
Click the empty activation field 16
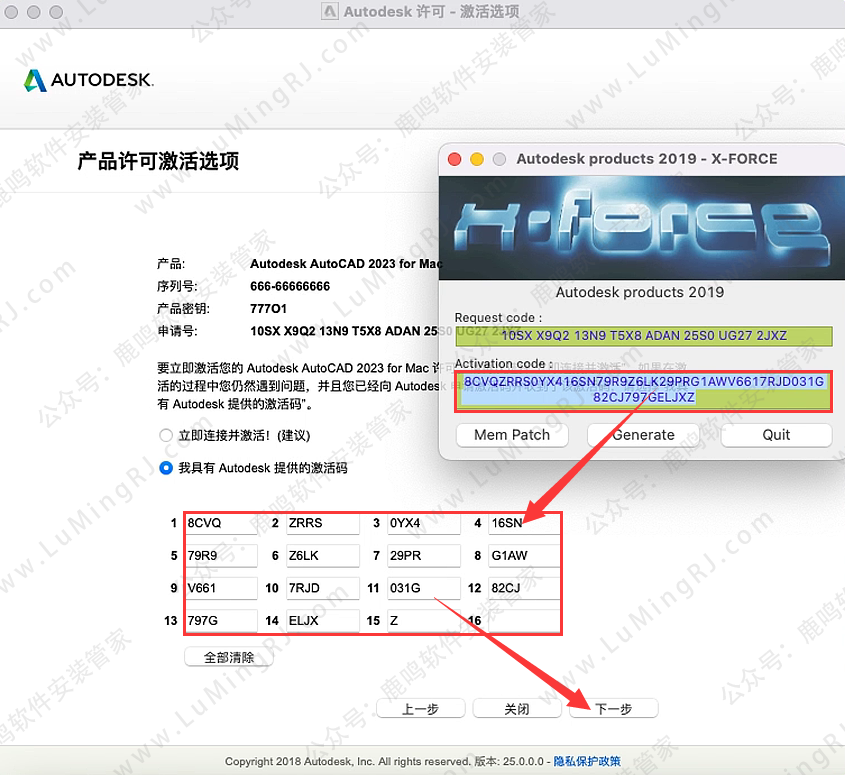click(524, 621)
